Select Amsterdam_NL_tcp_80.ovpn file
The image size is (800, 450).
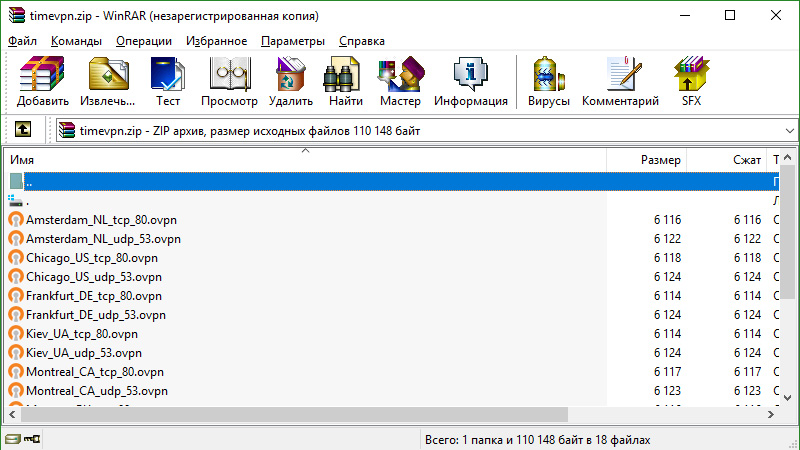[x=103, y=220]
